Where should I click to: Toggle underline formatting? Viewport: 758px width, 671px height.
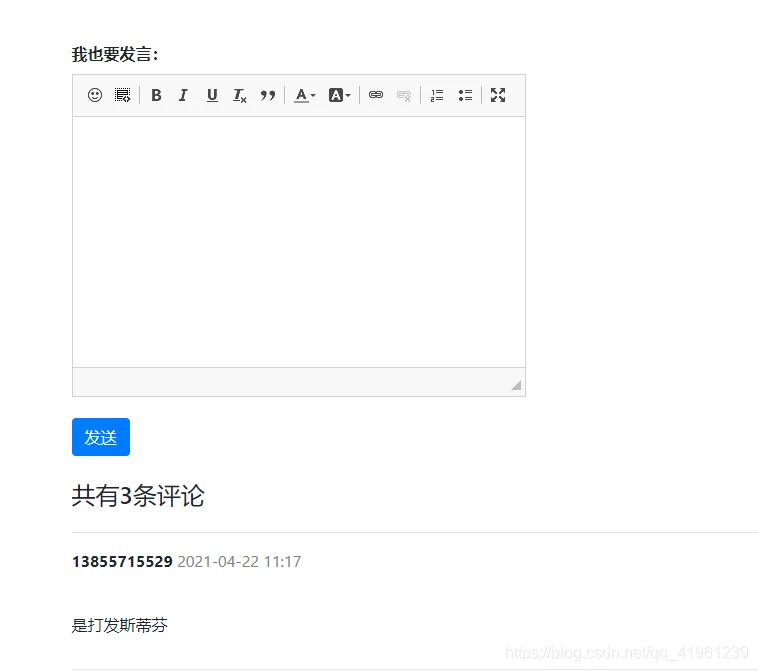pos(212,95)
